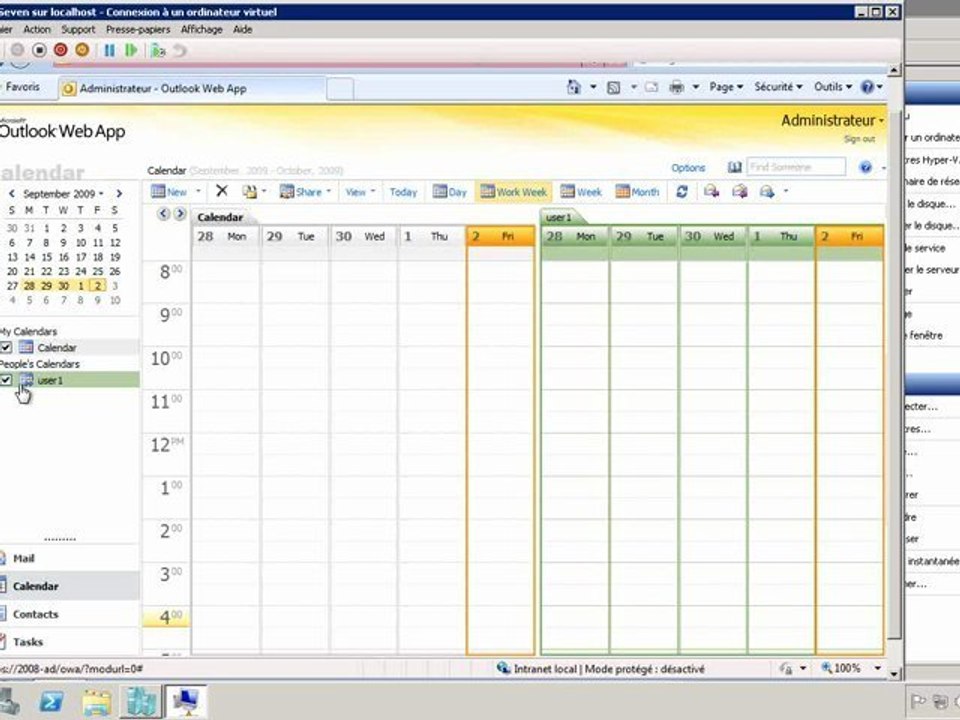
Task: Click the green VM reset/play icon
Action: [x=130, y=50]
